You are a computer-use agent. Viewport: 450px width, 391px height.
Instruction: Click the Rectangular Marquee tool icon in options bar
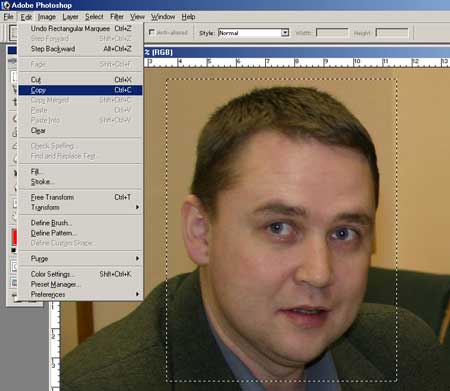point(13,33)
